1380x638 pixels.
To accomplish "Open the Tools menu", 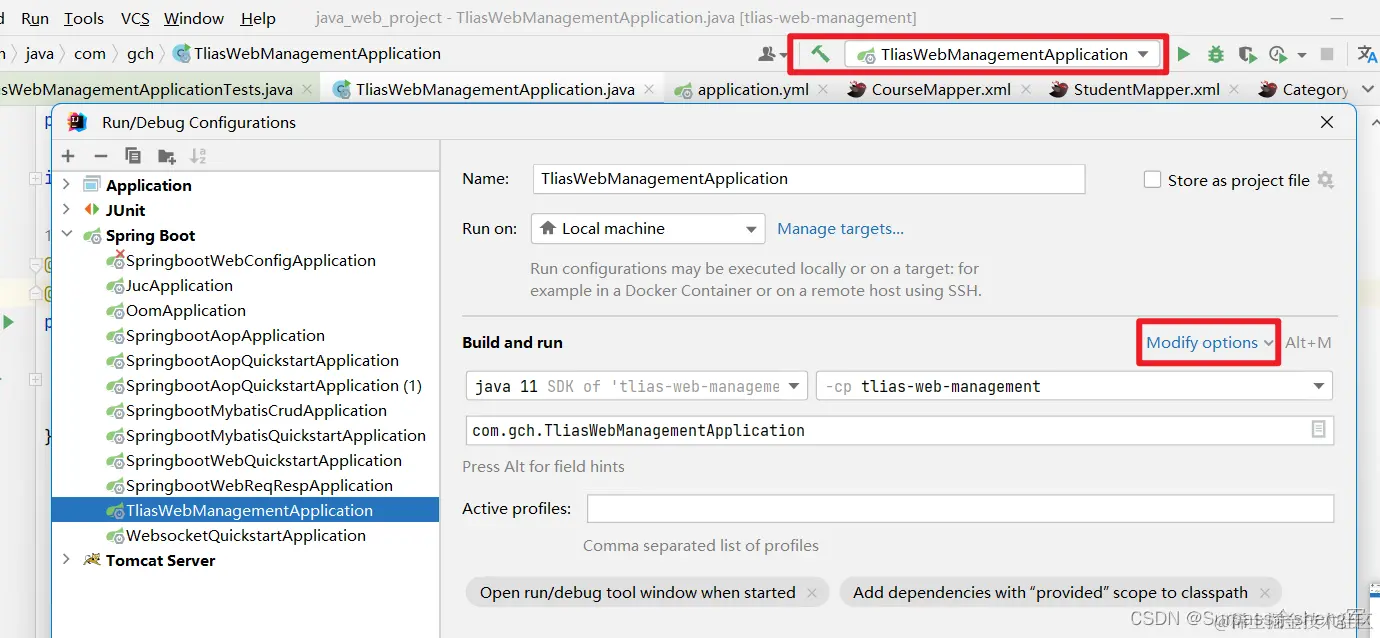I will 84,18.
